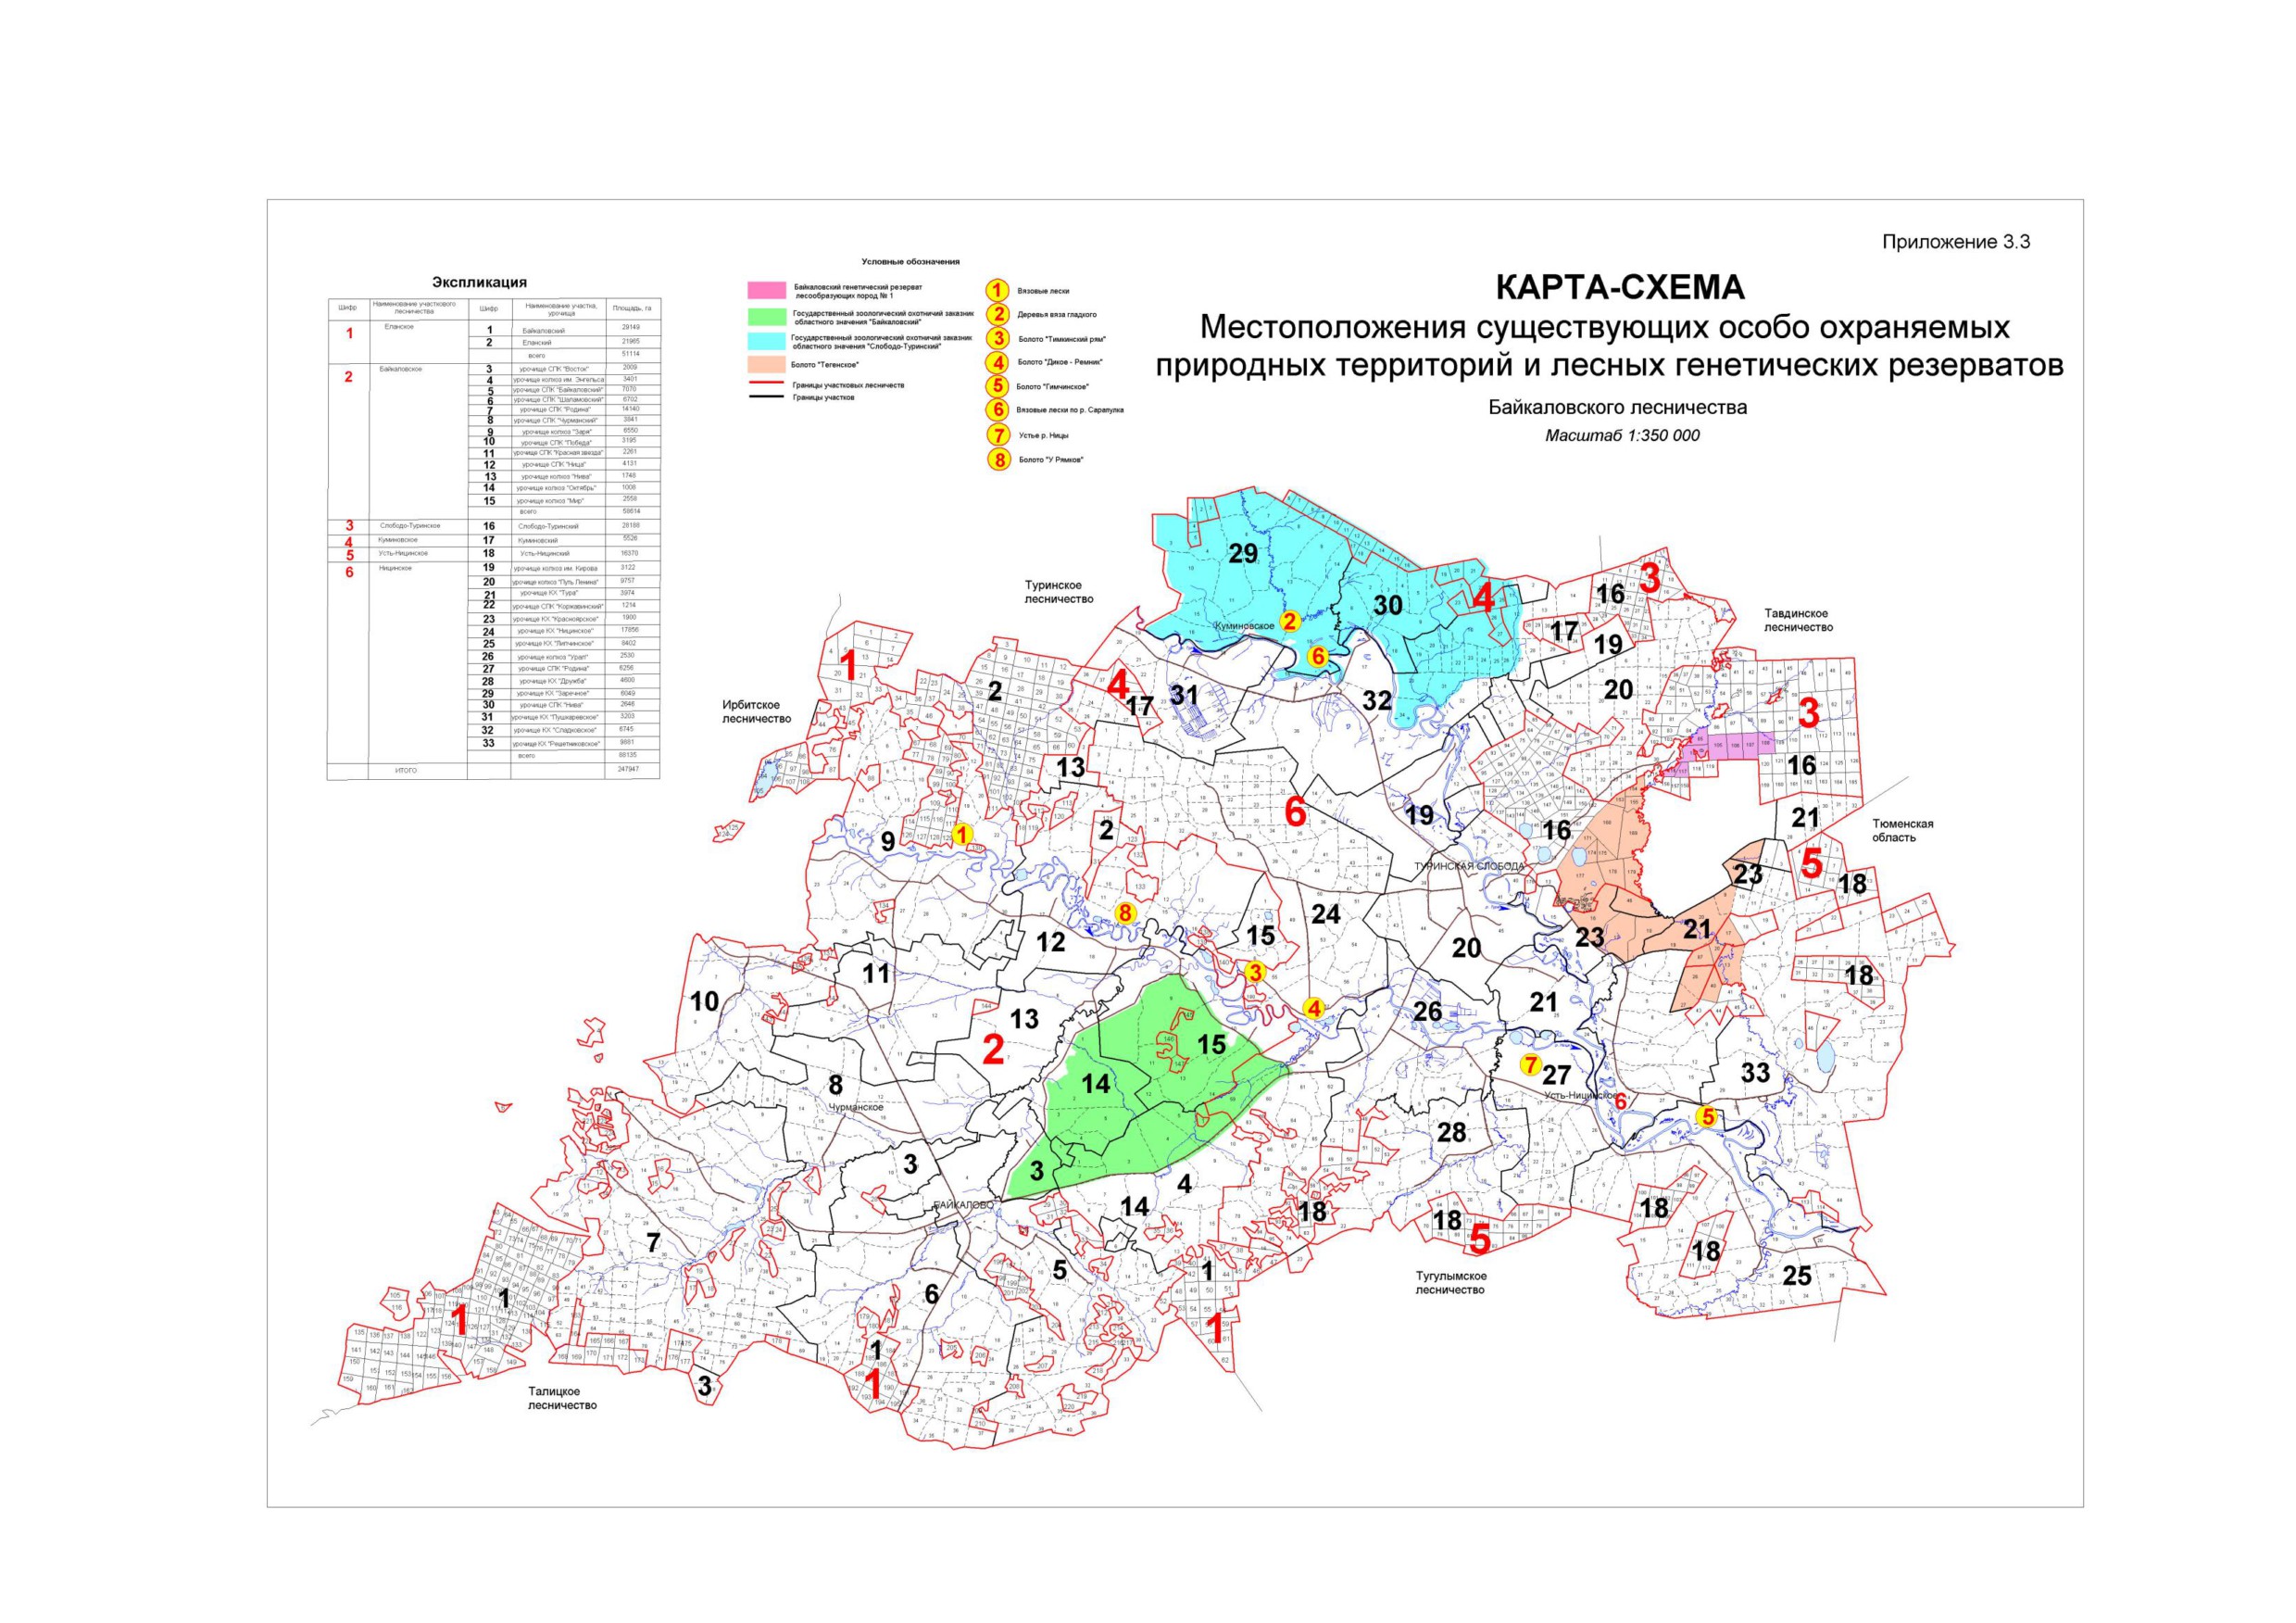Click table row урочище КХ "Решетниковское"
Image resolution: width=2296 pixels, height=1623 pixels.
click(563, 743)
